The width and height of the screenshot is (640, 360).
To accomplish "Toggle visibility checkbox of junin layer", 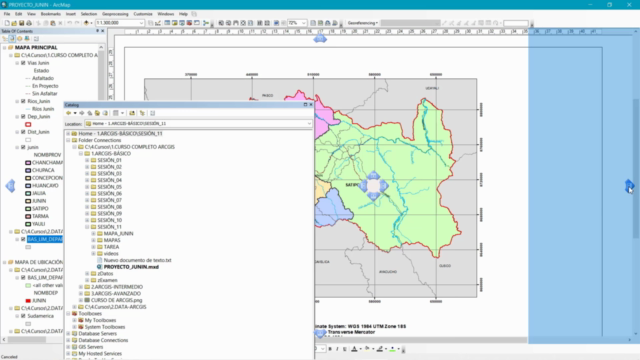I will 23,147.
